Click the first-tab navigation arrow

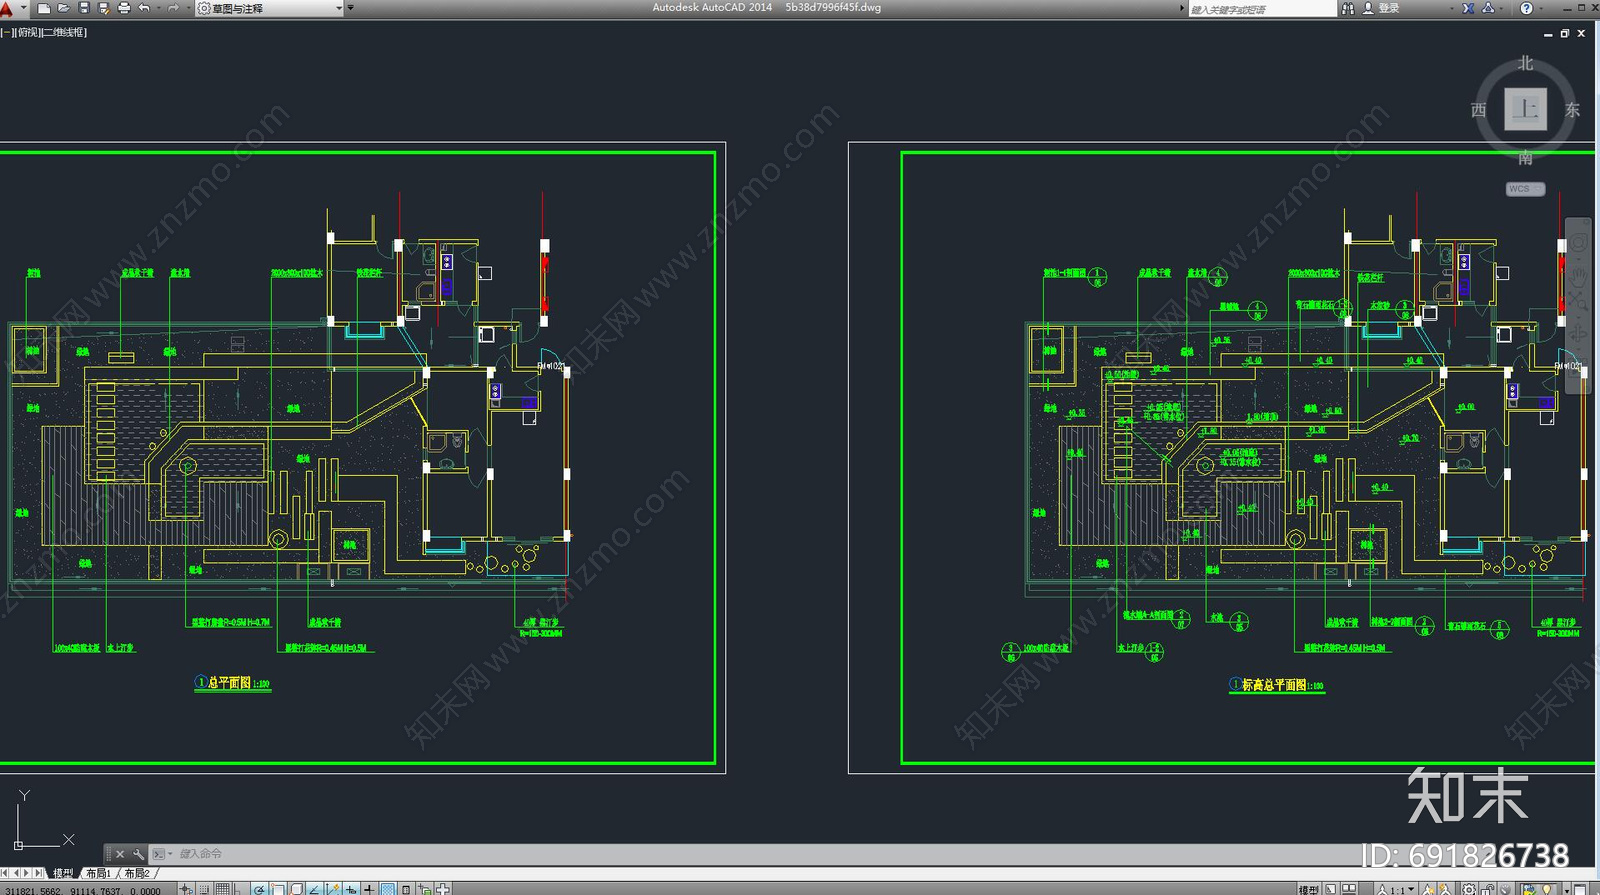coord(4,873)
